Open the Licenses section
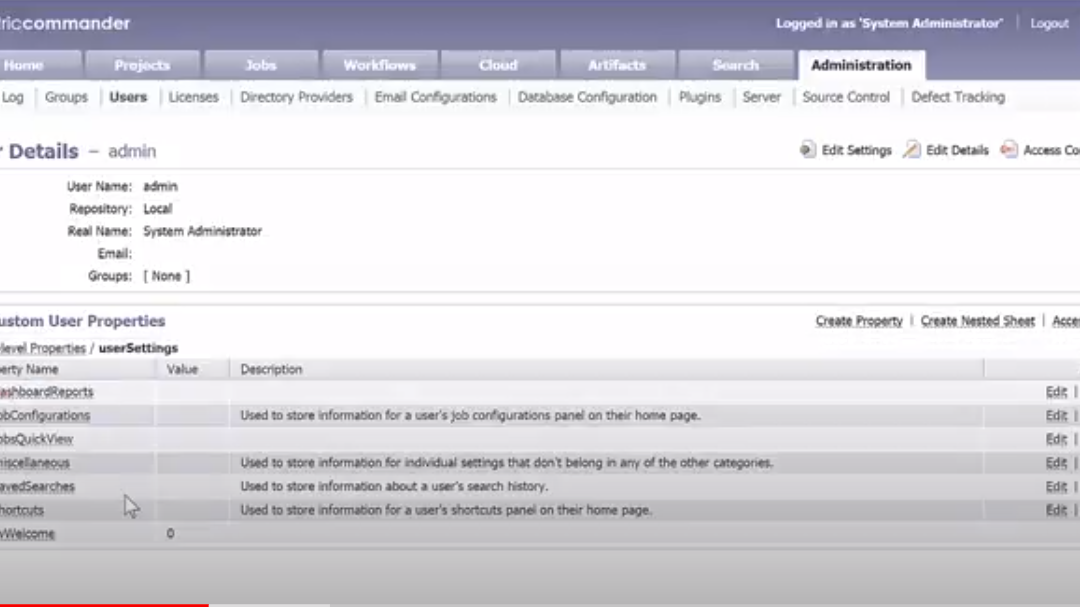This screenshot has height=607, width=1080. tap(194, 97)
